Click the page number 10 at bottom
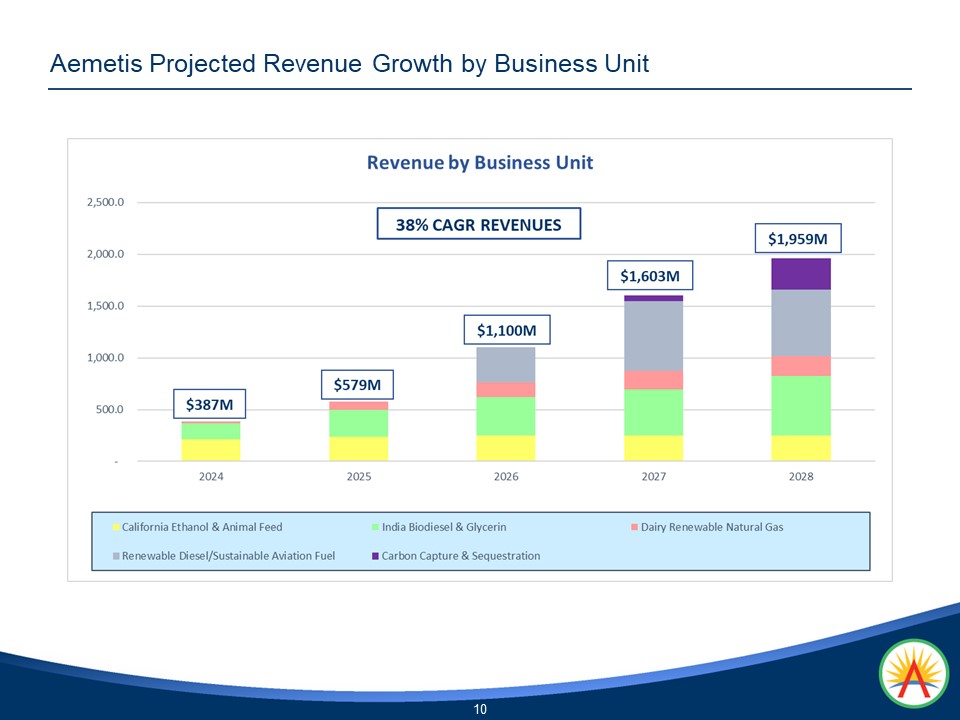The width and height of the screenshot is (960, 720). [x=479, y=707]
